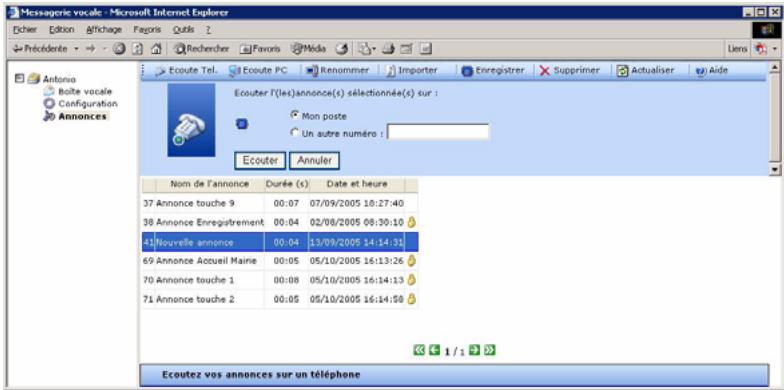This screenshot has width=784, height=390.
Task: Click the Ecoute PC toolbar item
Action: [x=258, y=70]
